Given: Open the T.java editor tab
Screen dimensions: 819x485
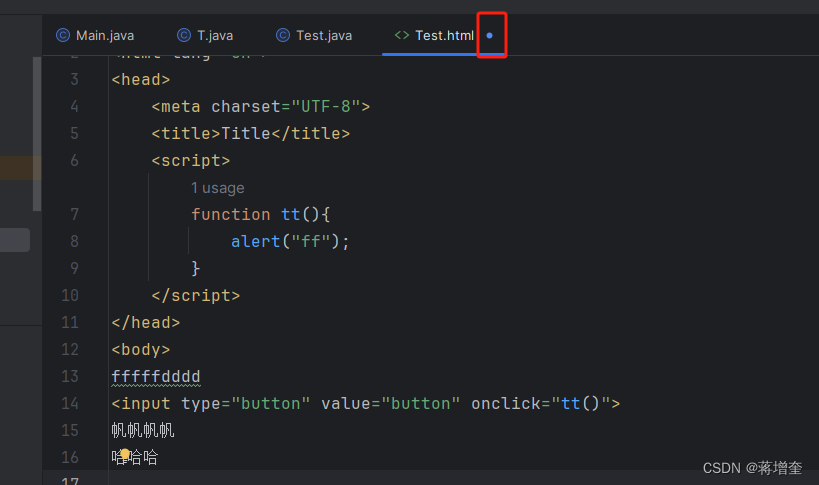Looking at the screenshot, I should [205, 36].
